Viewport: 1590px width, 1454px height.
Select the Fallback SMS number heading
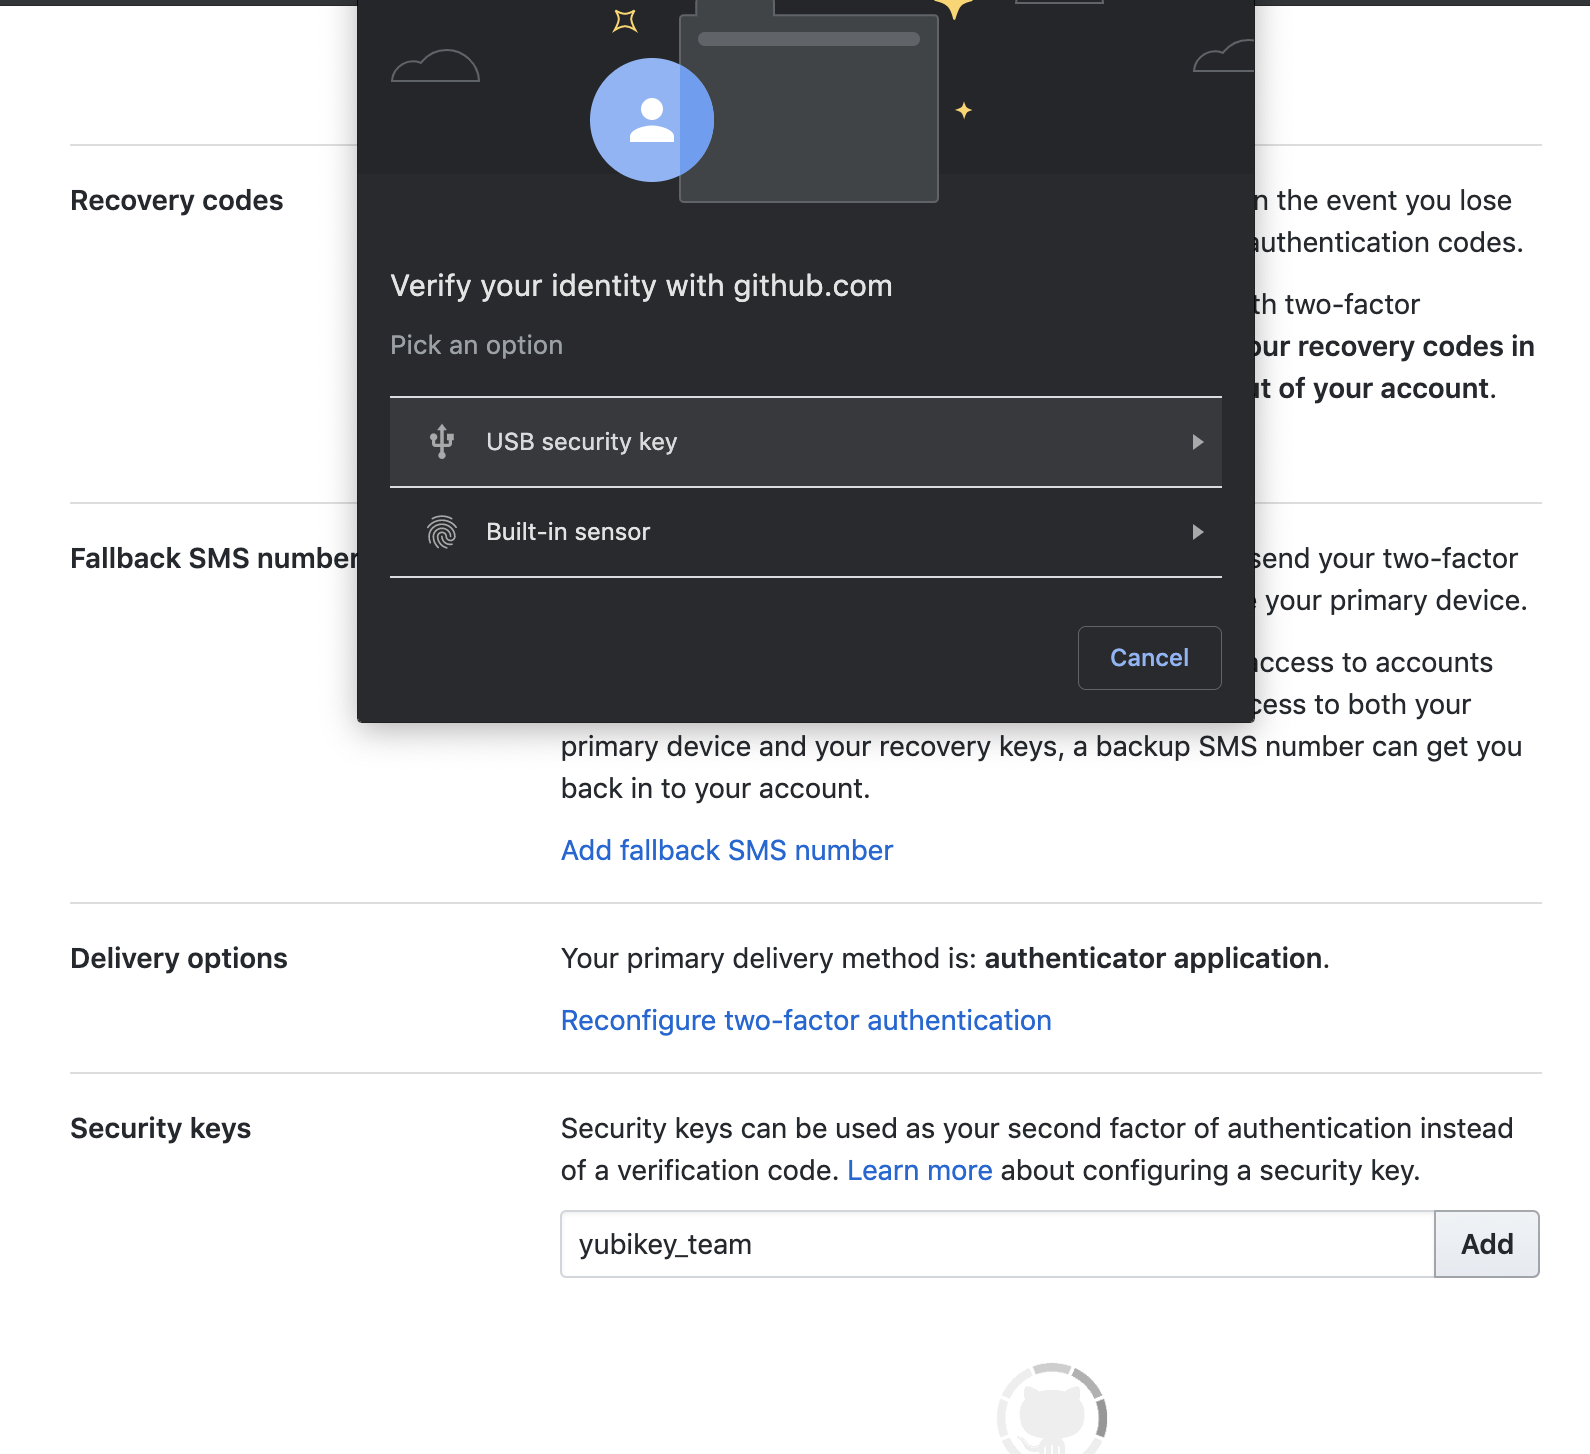click(214, 558)
